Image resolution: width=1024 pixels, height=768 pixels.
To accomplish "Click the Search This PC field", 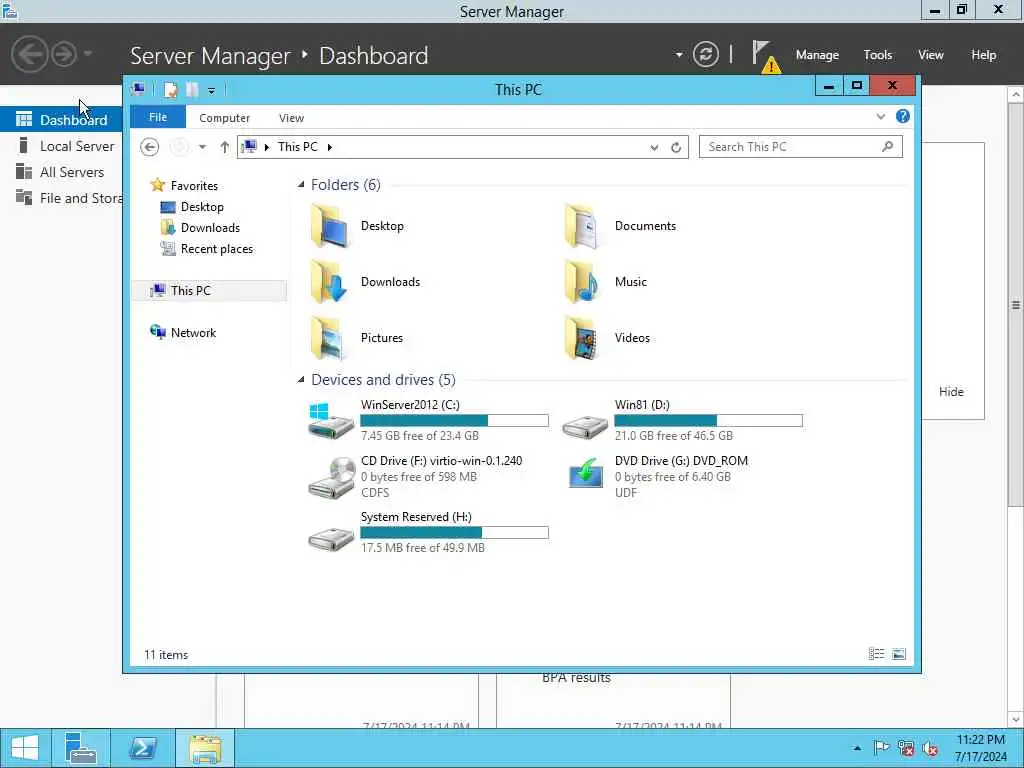I will click(x=801, y=147).
